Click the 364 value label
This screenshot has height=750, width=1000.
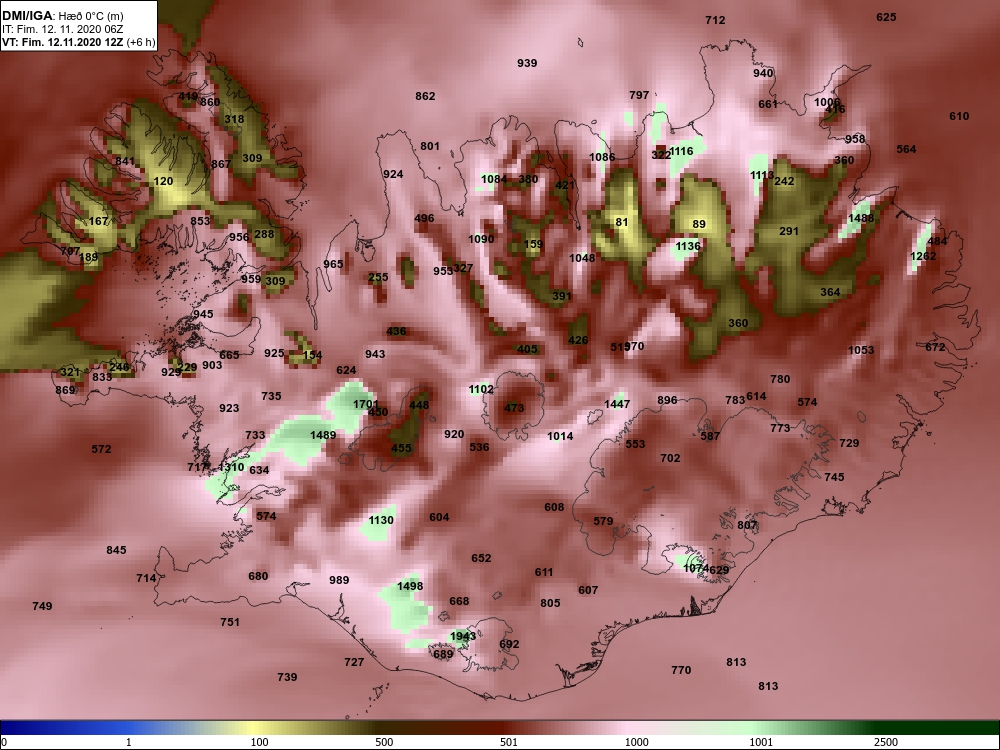tap(830, 292)
